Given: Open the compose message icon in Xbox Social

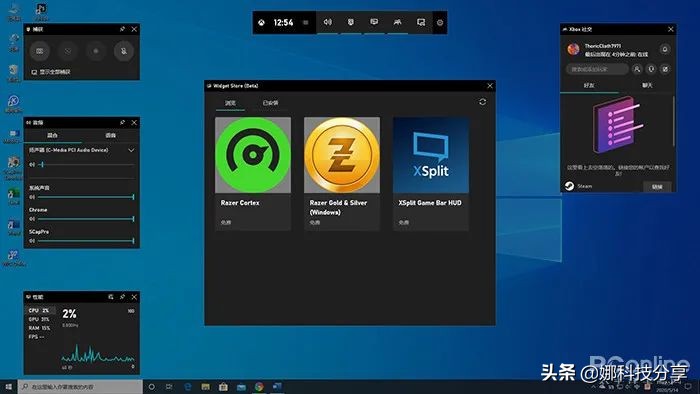Looking at the screenshot, I should tap(665, 69).
